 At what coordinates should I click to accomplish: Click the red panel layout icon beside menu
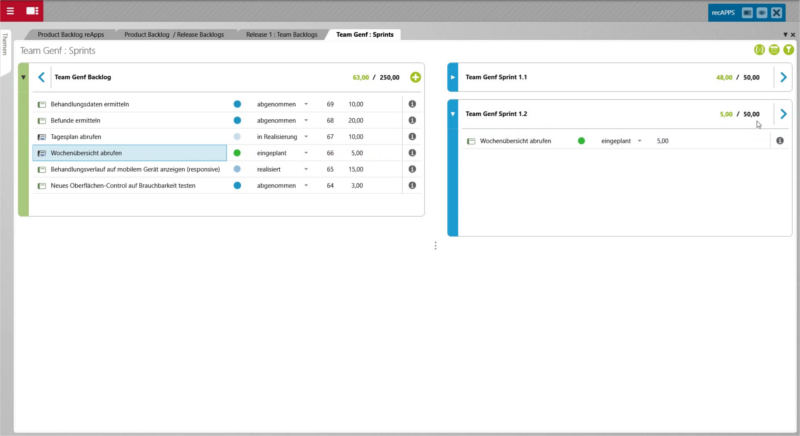33,10
